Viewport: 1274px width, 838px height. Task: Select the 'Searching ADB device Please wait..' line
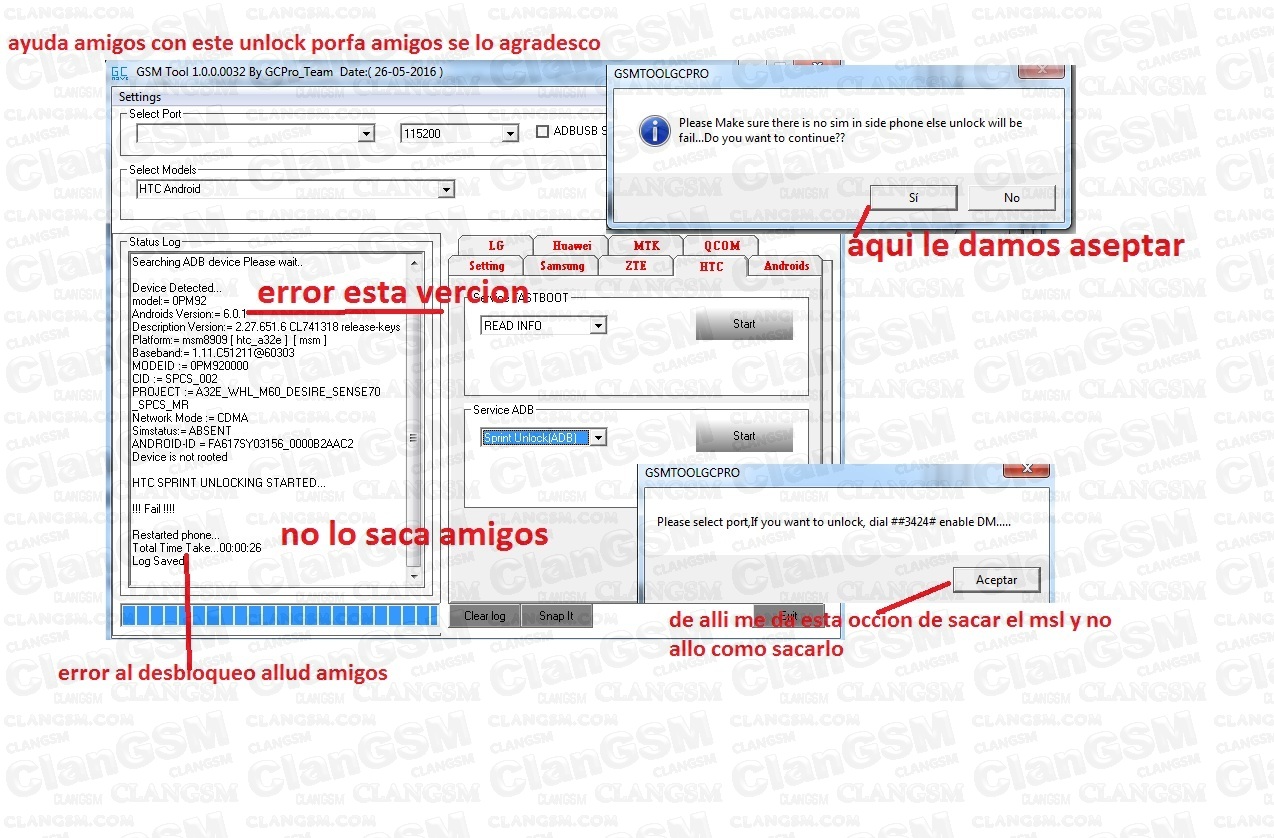[x=217, y=262]
